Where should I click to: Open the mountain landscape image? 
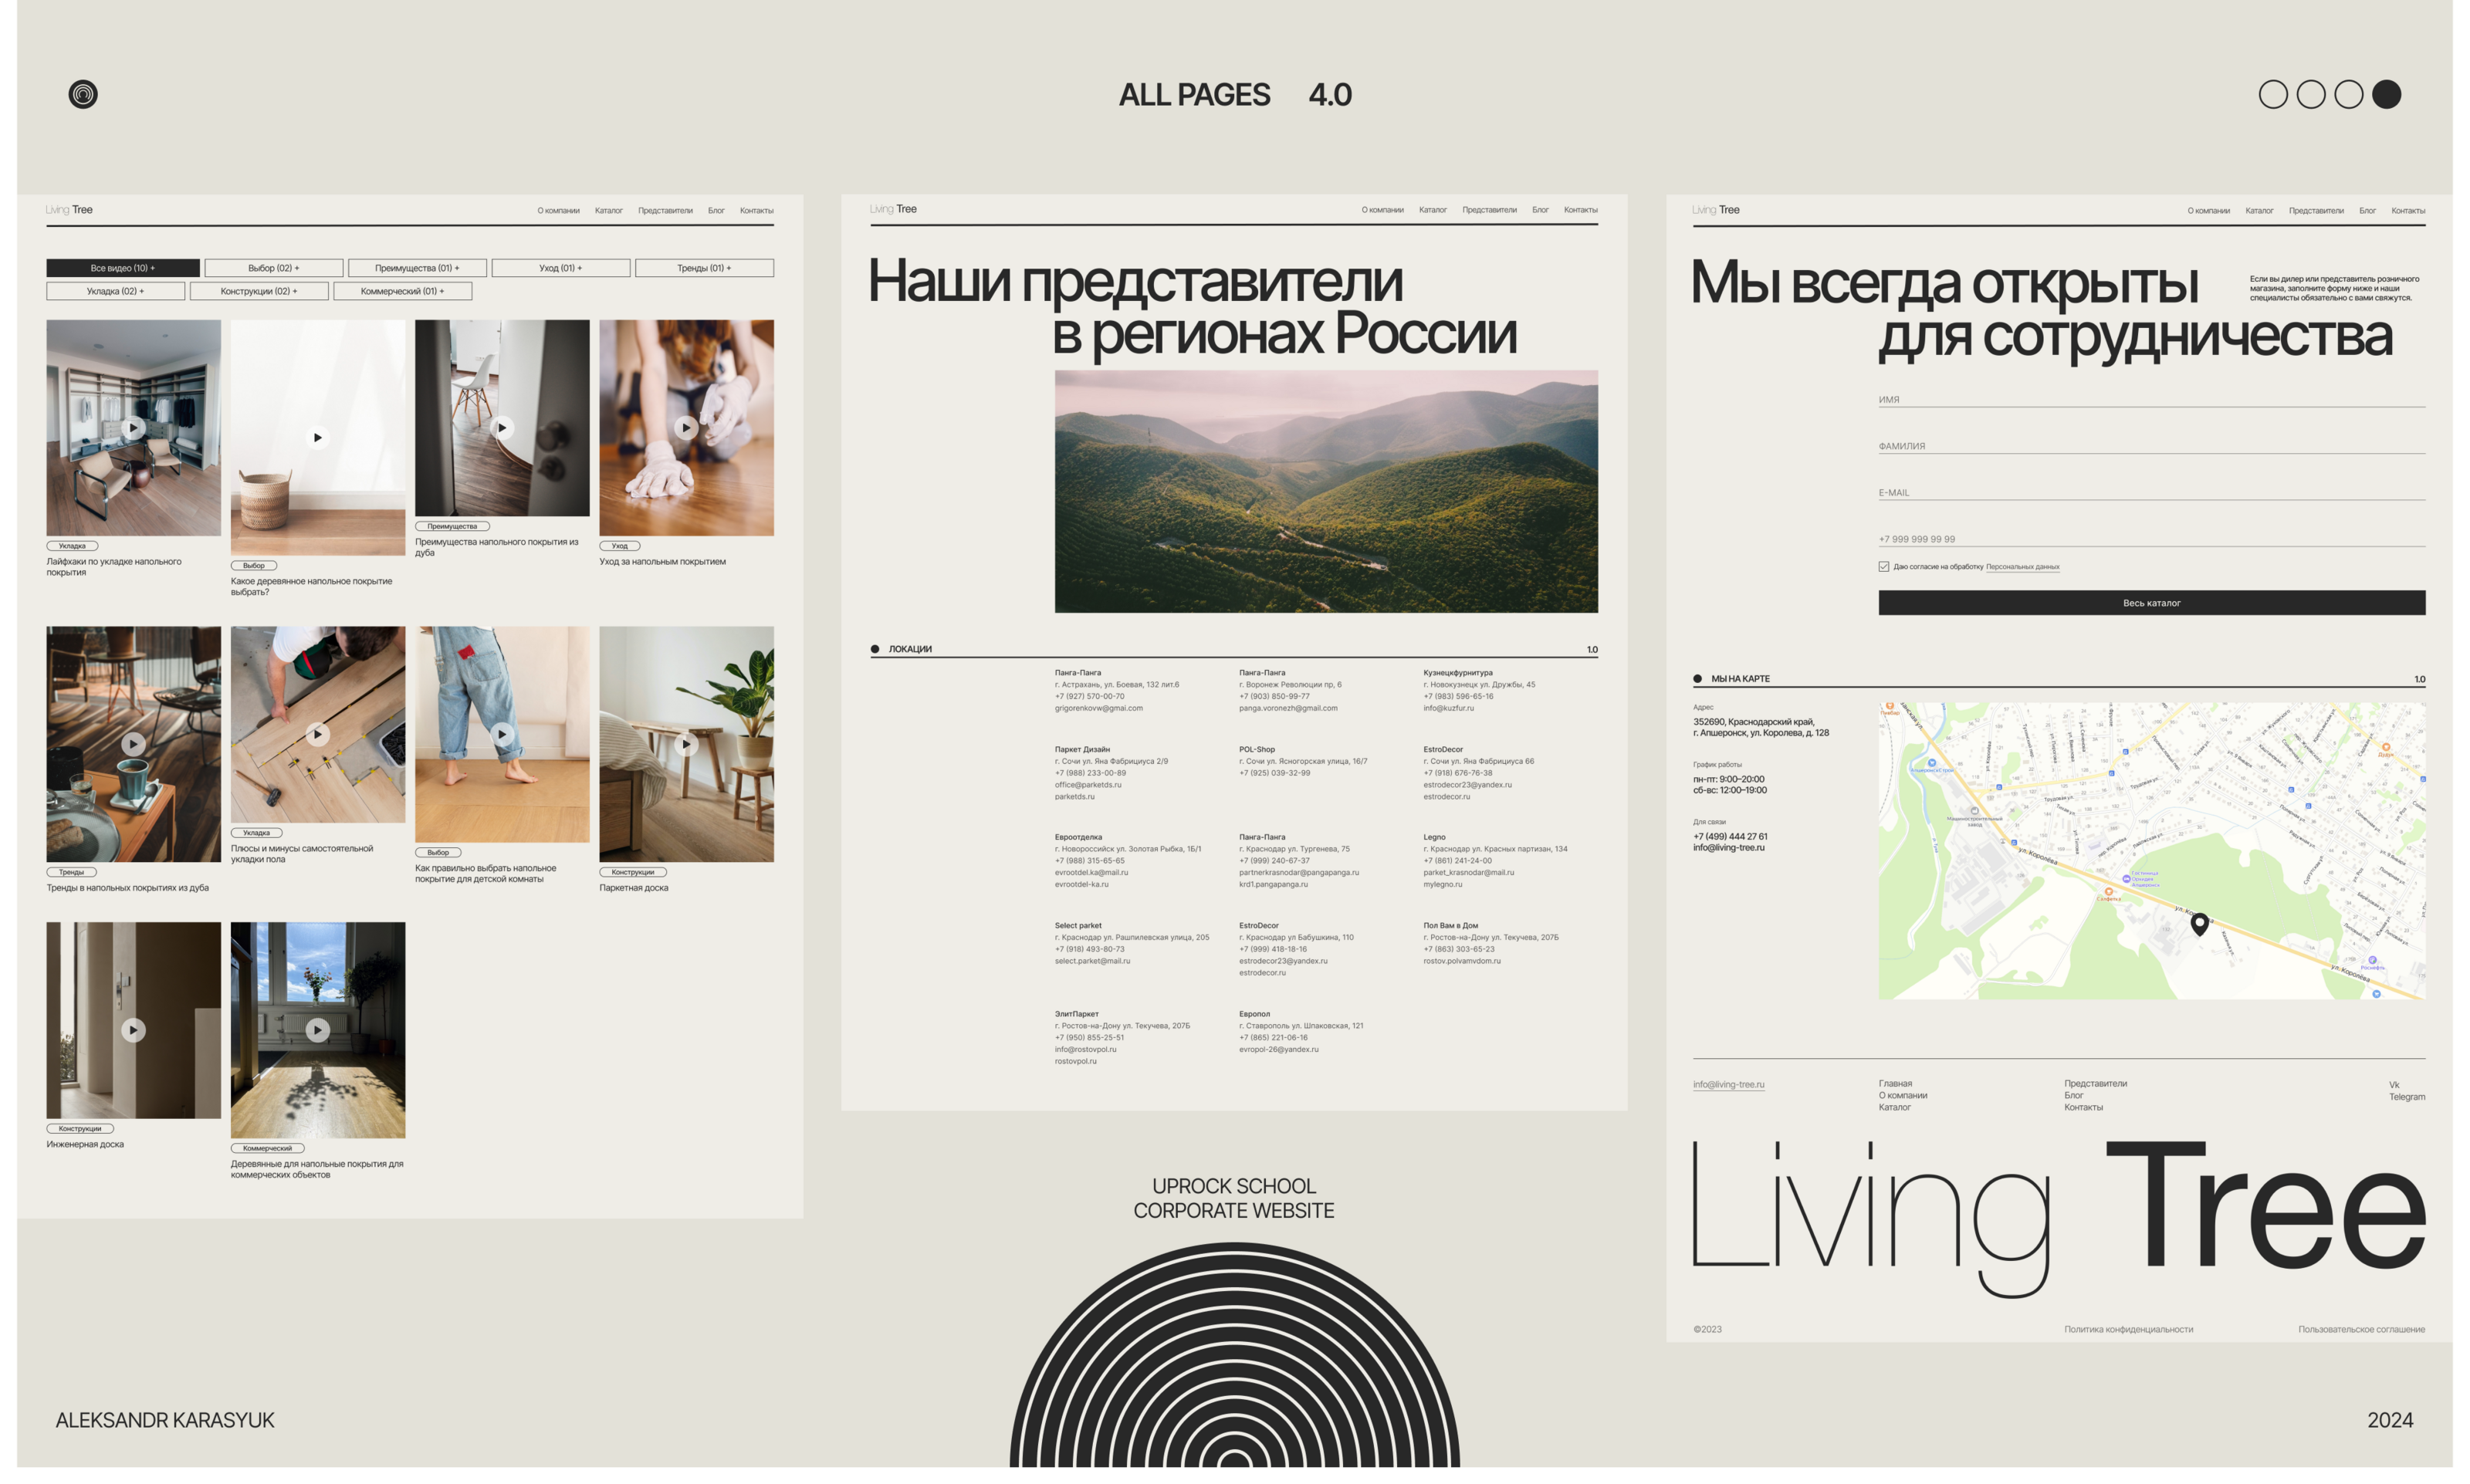(x=1325, y=491)
